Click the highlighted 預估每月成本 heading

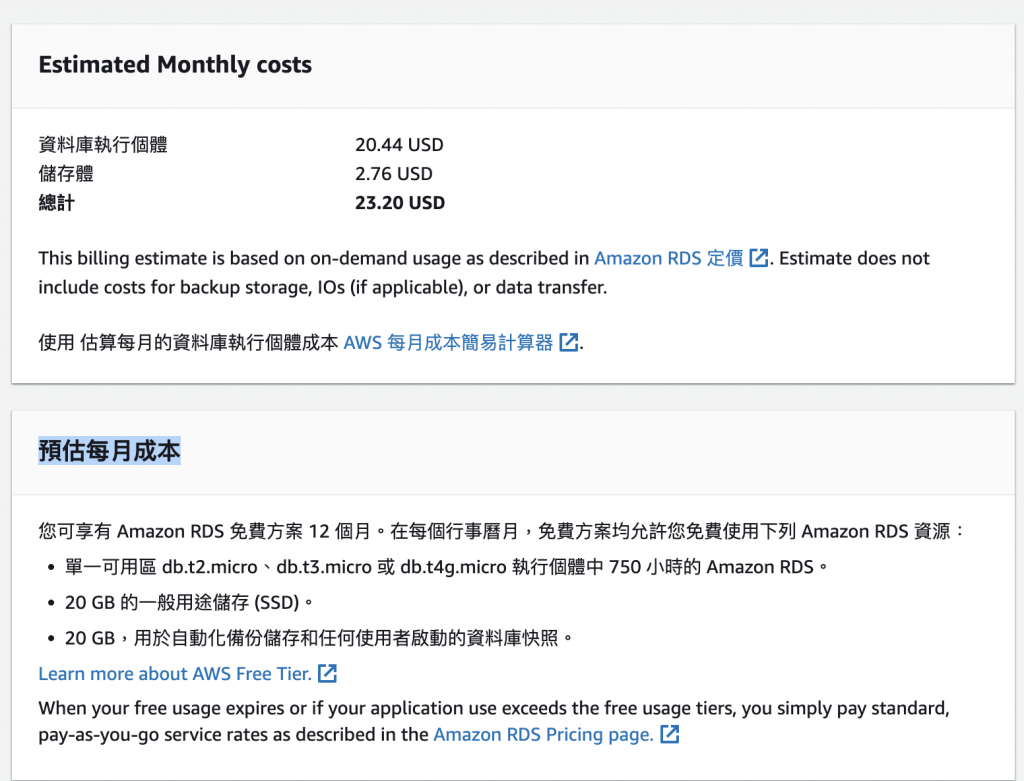(110, 451)
